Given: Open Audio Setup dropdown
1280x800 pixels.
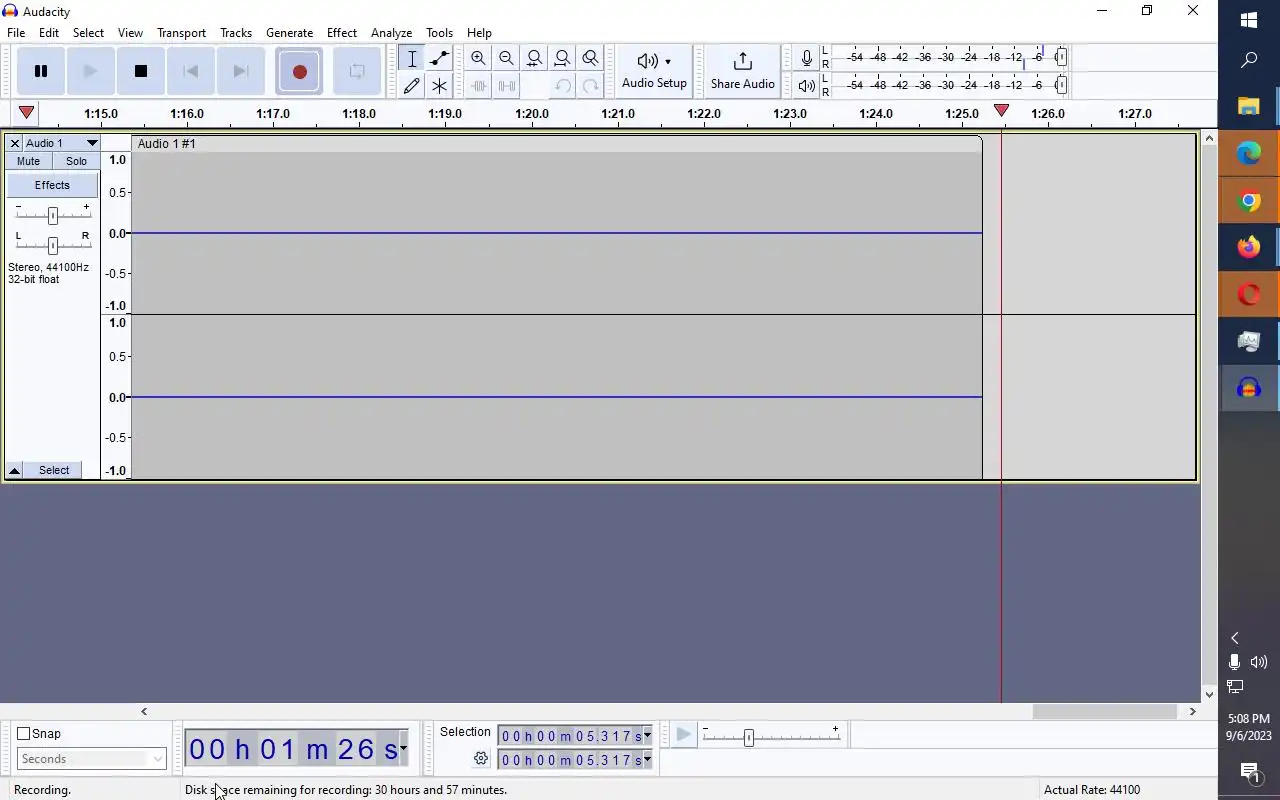Looking at the screenshot, I should pyautogui.click(x=654, y=71).
